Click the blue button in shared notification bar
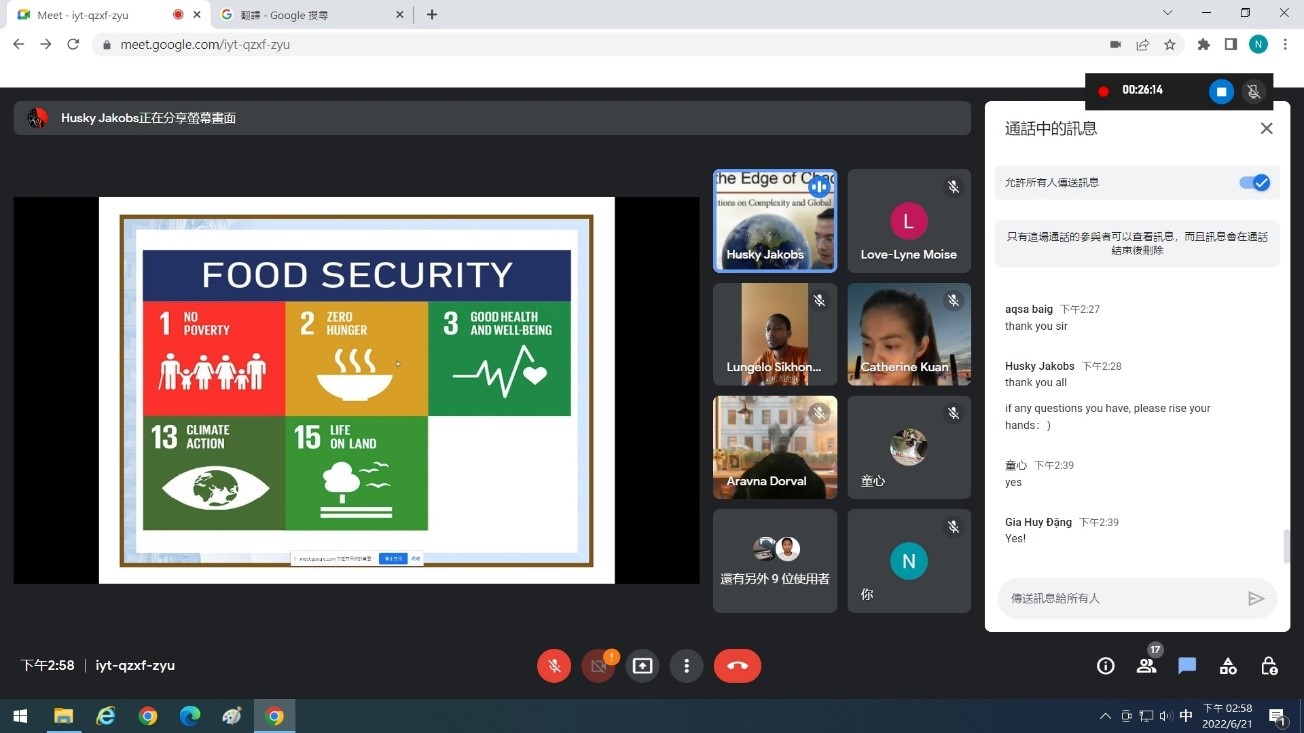Screen dimensions: 1304x733 pyautogui.click(x=393, y=558)
